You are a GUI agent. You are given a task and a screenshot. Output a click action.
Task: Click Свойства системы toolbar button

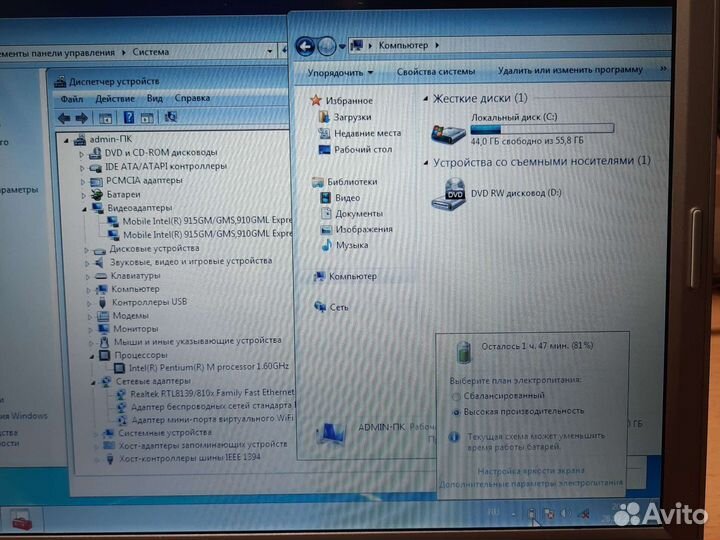point(436,72)
